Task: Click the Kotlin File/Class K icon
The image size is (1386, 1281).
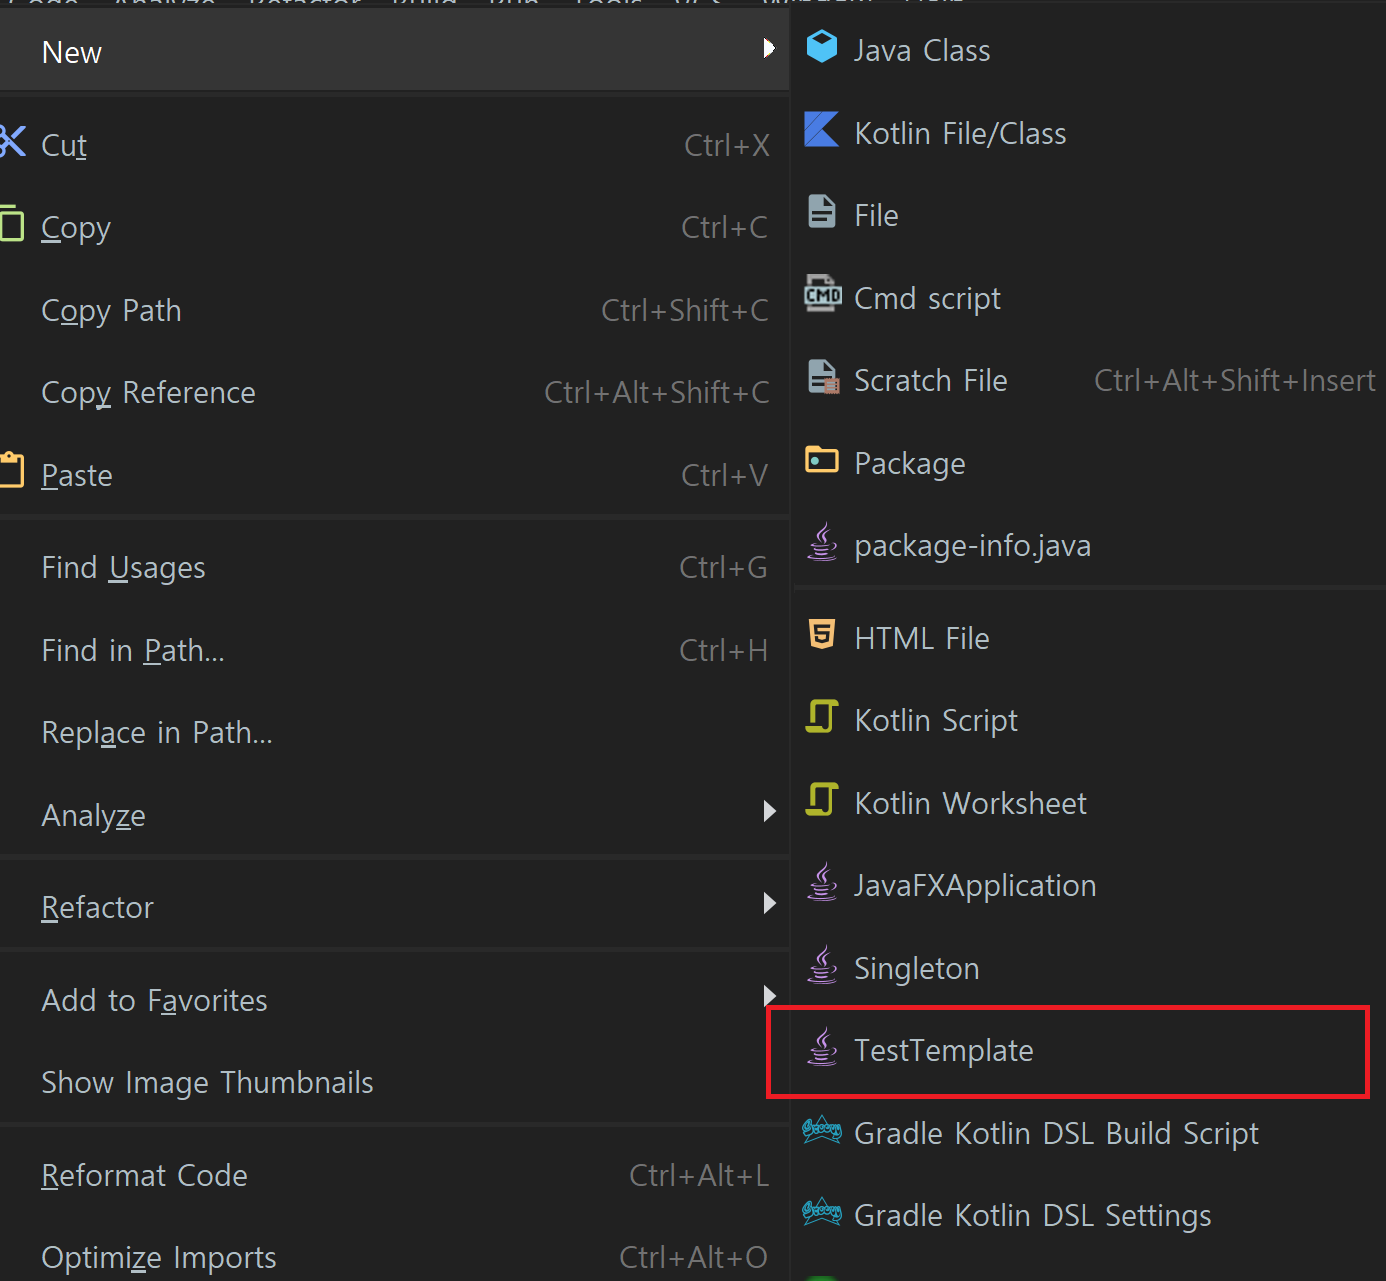Action: (x=822, y=130)
